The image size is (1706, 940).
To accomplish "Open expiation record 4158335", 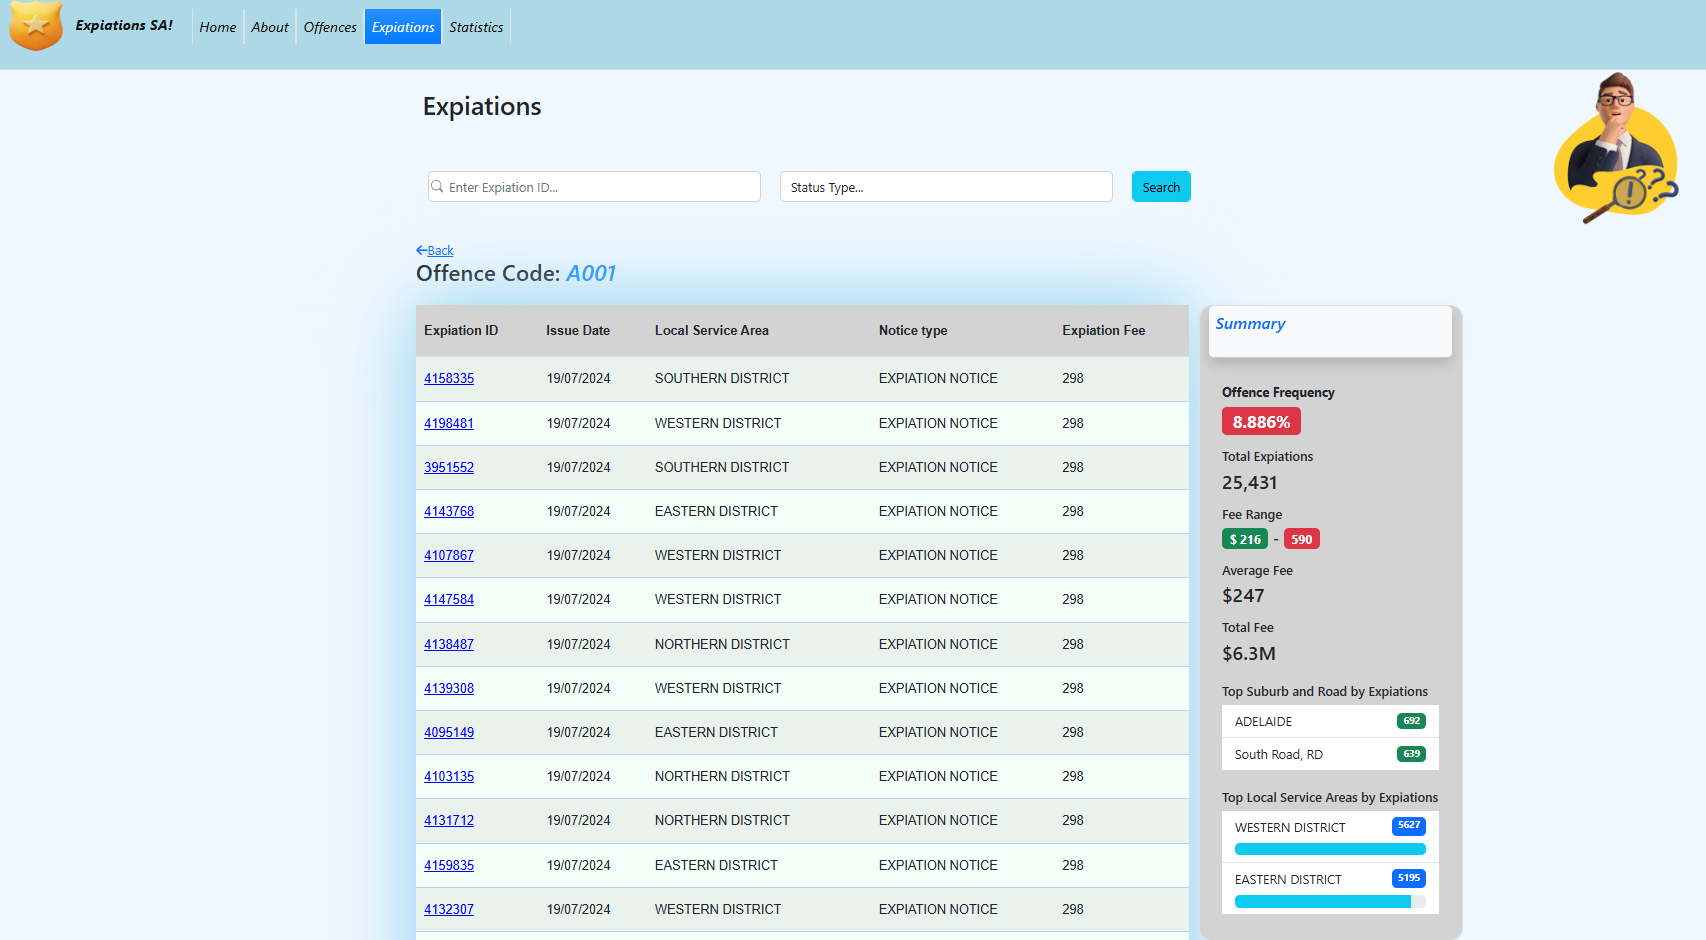I will tap(449, 378).
